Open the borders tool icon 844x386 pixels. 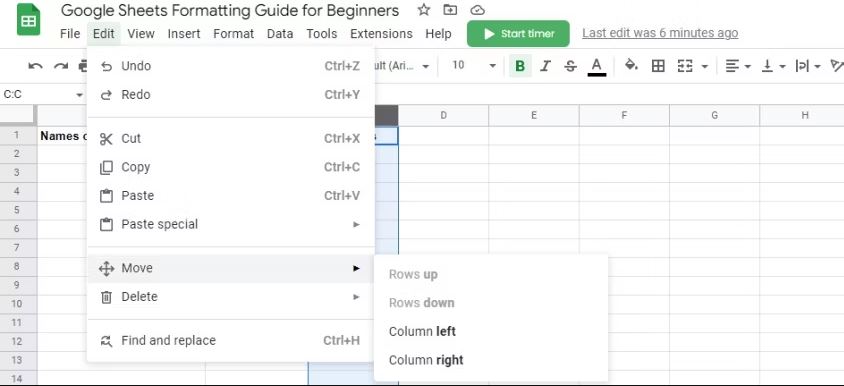658,66
